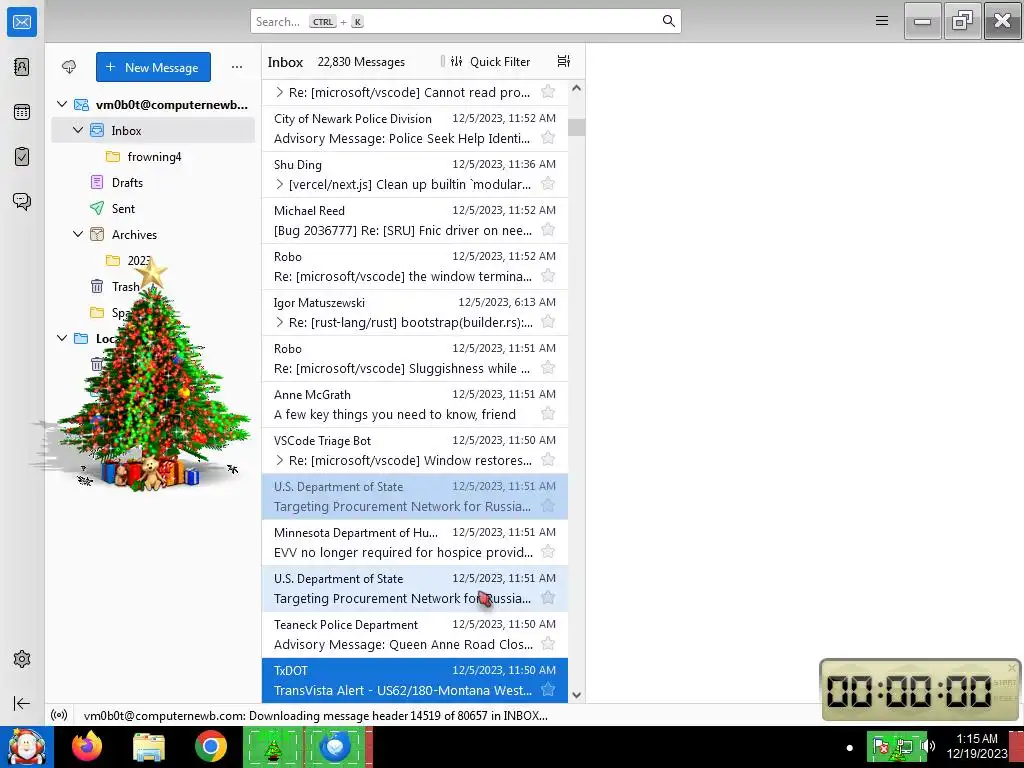The width and height of the screenshot is (1024, 768).
Task: Expand the Shu Ding vercel thread
Action: [280, 184]
